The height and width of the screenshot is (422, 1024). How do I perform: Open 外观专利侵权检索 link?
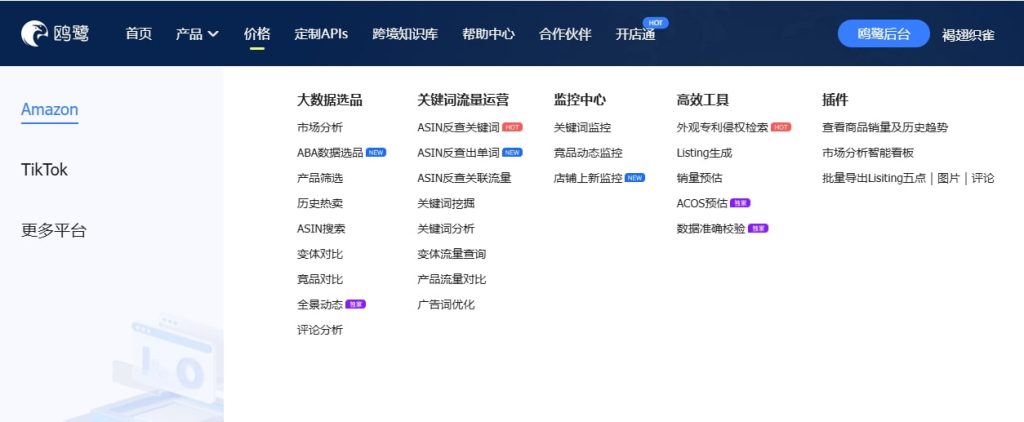click(722, 127)
